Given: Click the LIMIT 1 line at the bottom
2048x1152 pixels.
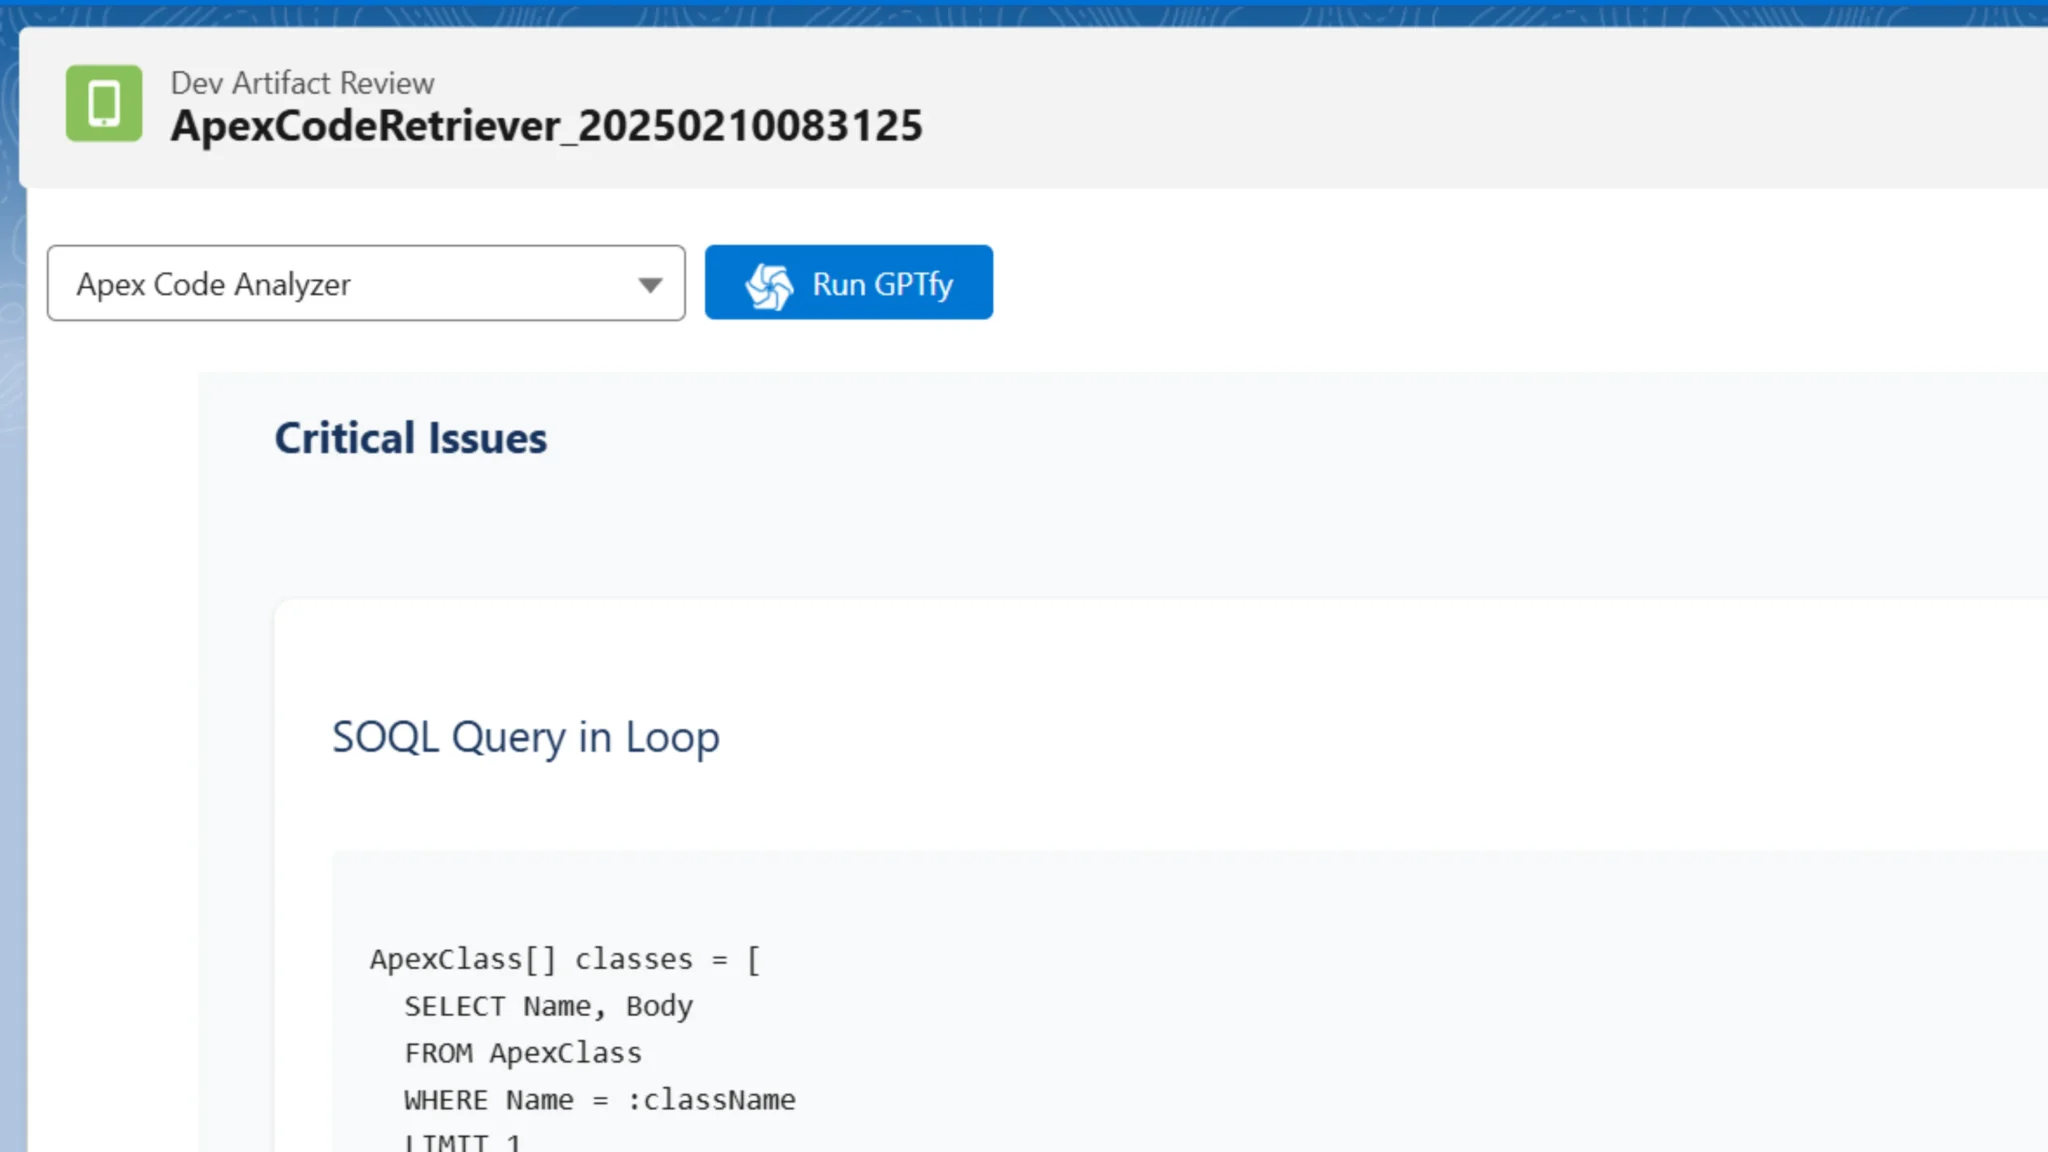Looking at the screenshot, I should (x=461, y=1140).
